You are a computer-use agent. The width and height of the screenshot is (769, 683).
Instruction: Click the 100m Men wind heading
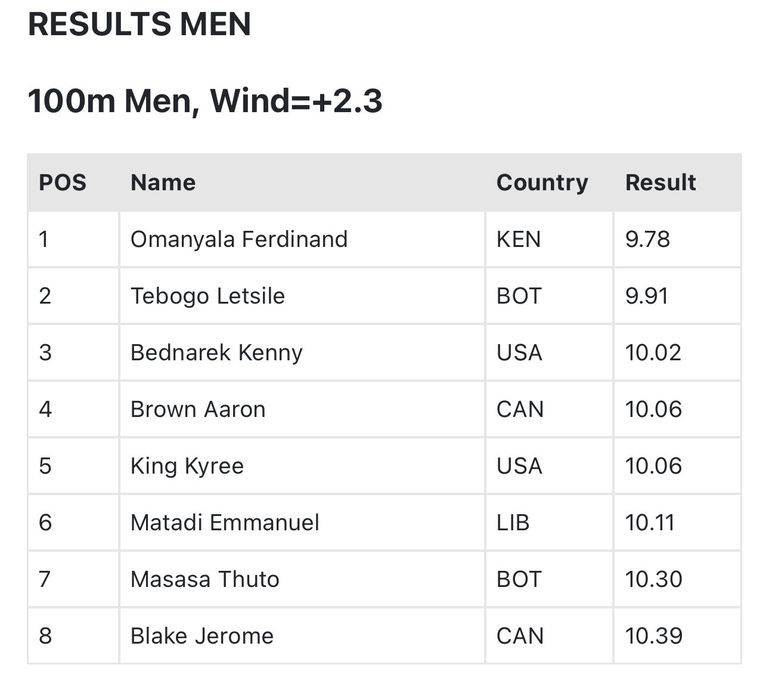pos(205,101)
